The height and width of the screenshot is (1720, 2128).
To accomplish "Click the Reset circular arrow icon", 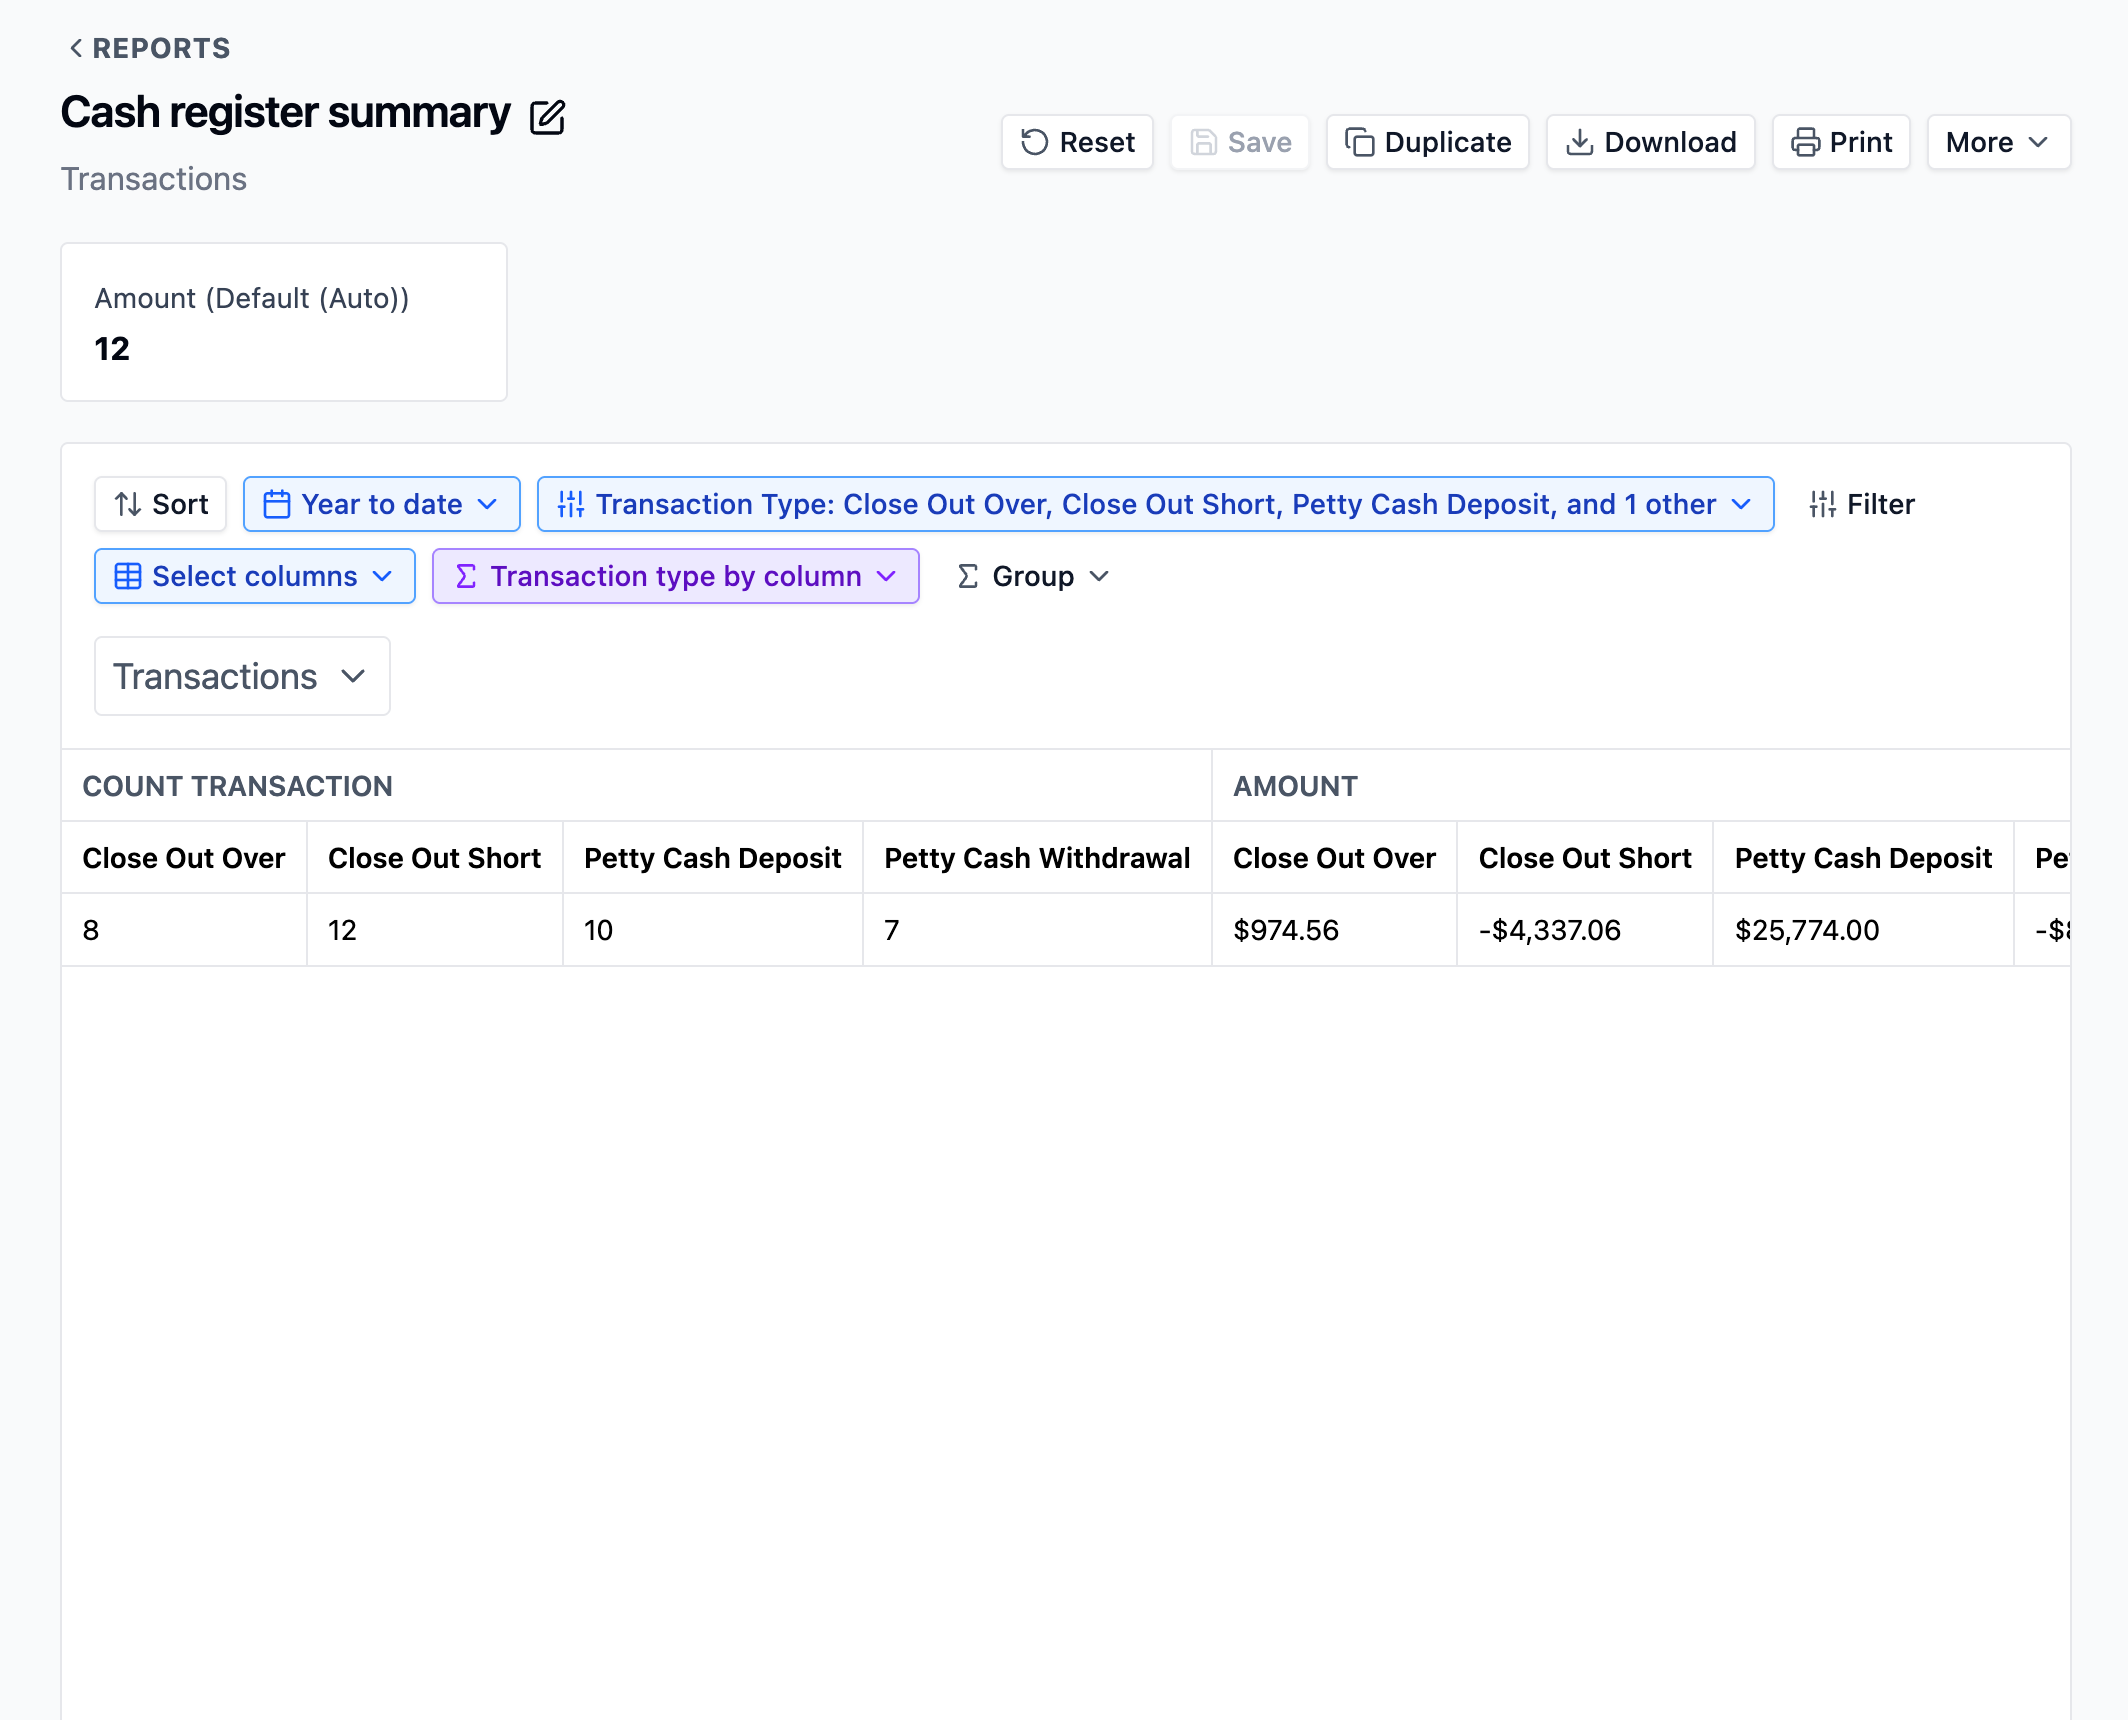I will coord(1034,142).
